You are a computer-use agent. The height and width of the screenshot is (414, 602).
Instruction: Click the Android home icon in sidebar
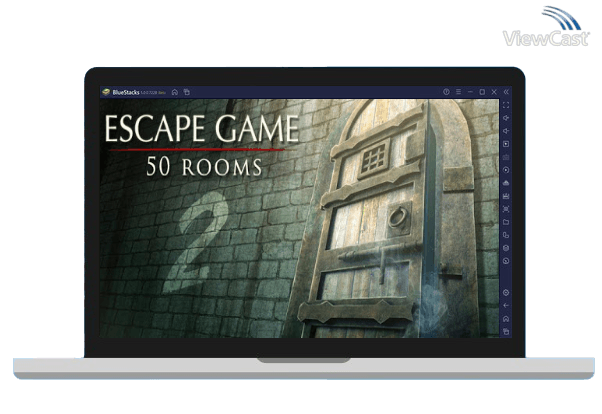(x=506, y=319)
